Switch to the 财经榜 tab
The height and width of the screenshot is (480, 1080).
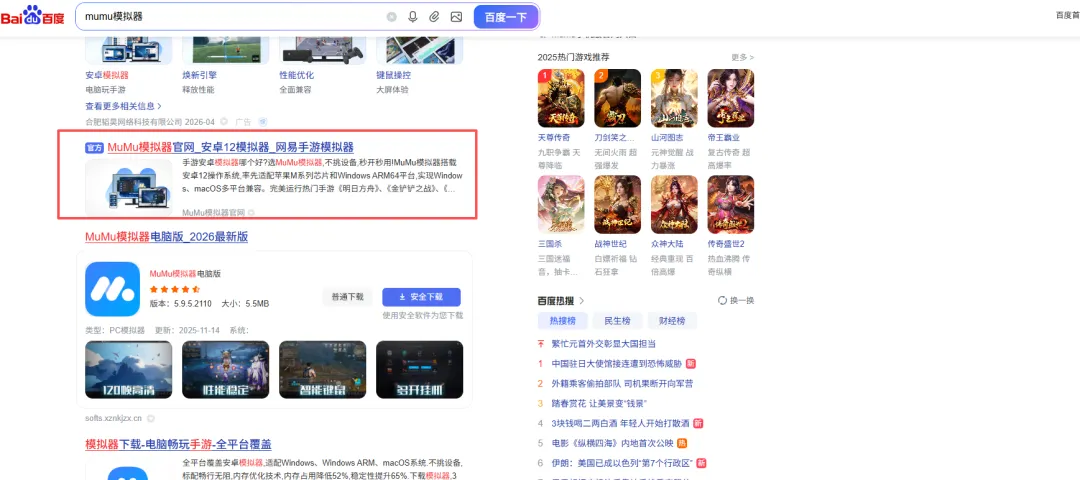[672, 320]
